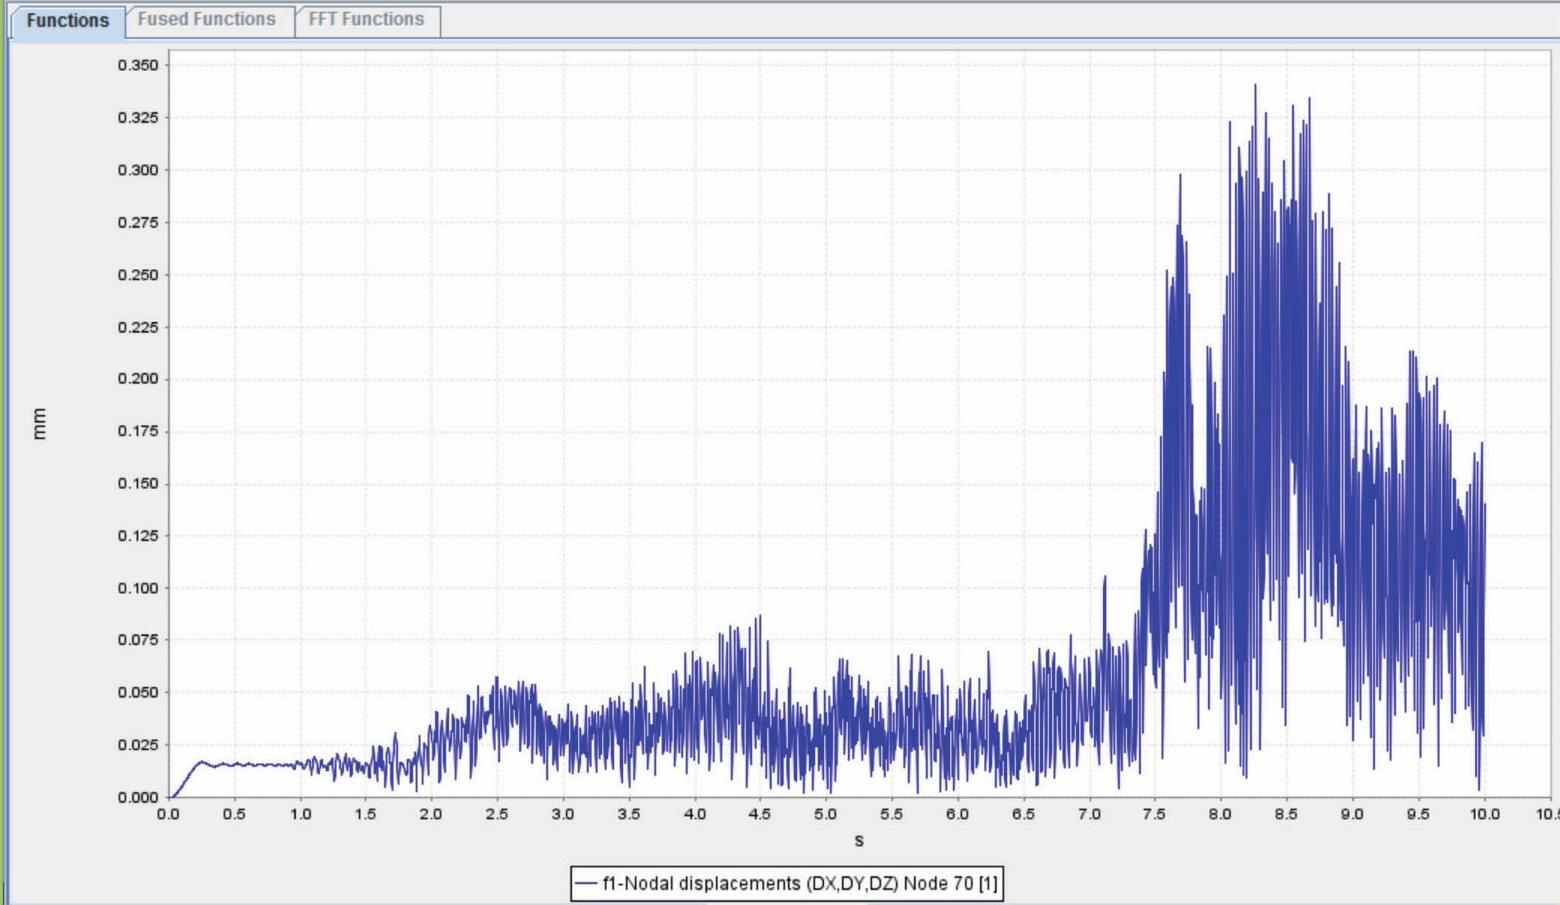This screenshot has height=905, width=1560.
Task: Switch to the Functions tab
Action: [67, 20]
